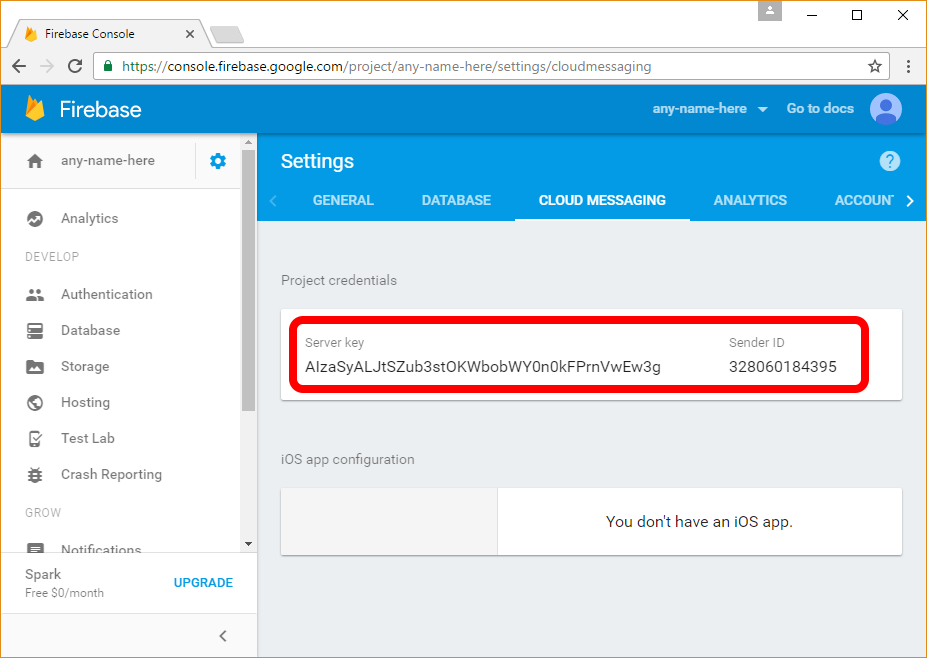Go back in browser history
Screen dimensions: 927x658
(19, 66)
